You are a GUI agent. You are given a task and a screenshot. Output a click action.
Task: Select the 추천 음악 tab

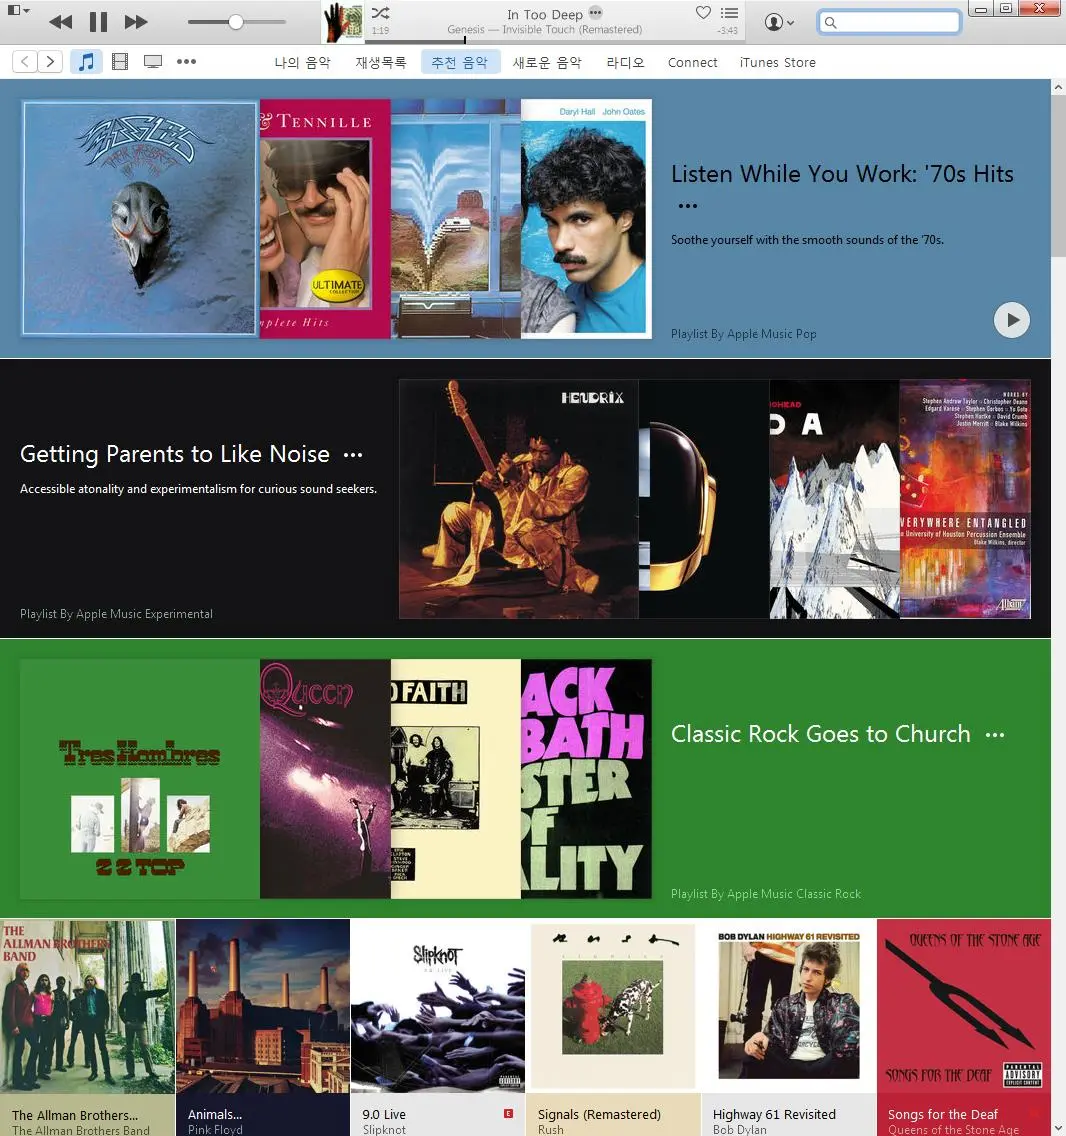coord(460,62)
